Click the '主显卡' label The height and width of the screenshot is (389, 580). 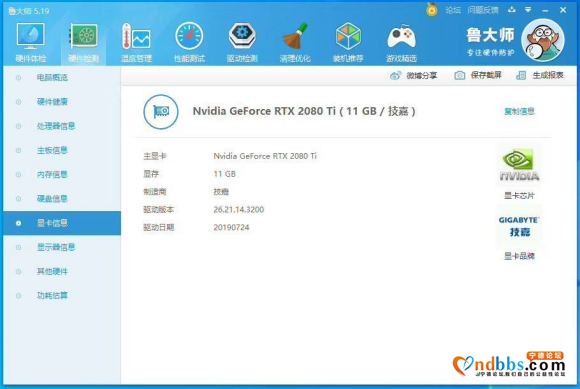tap(155, 156)
